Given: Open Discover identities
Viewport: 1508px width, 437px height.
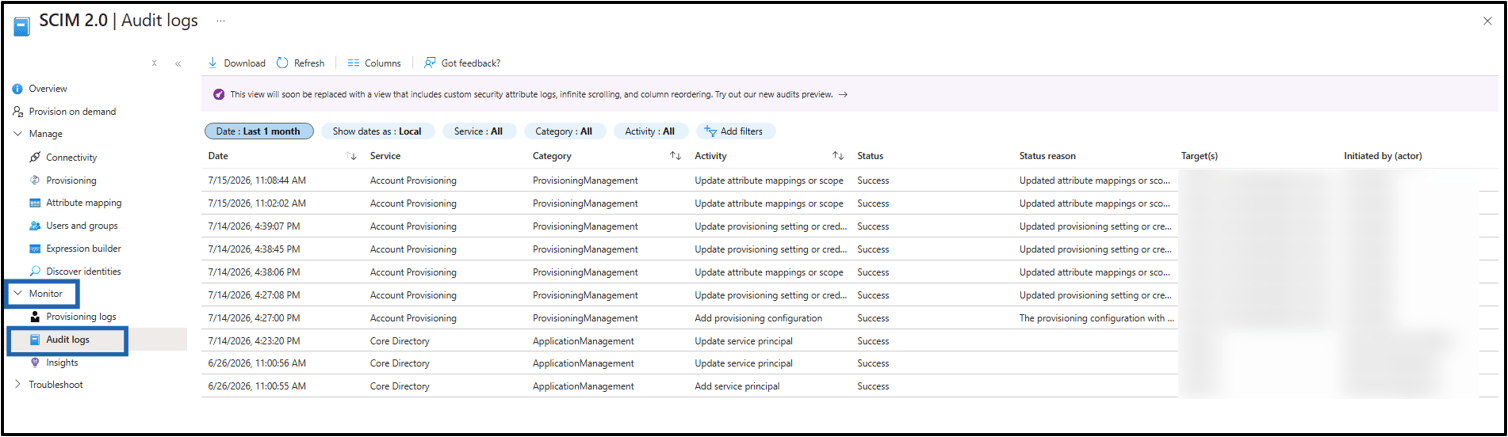Looking at the screenshot, I should [x=83, y=271].
